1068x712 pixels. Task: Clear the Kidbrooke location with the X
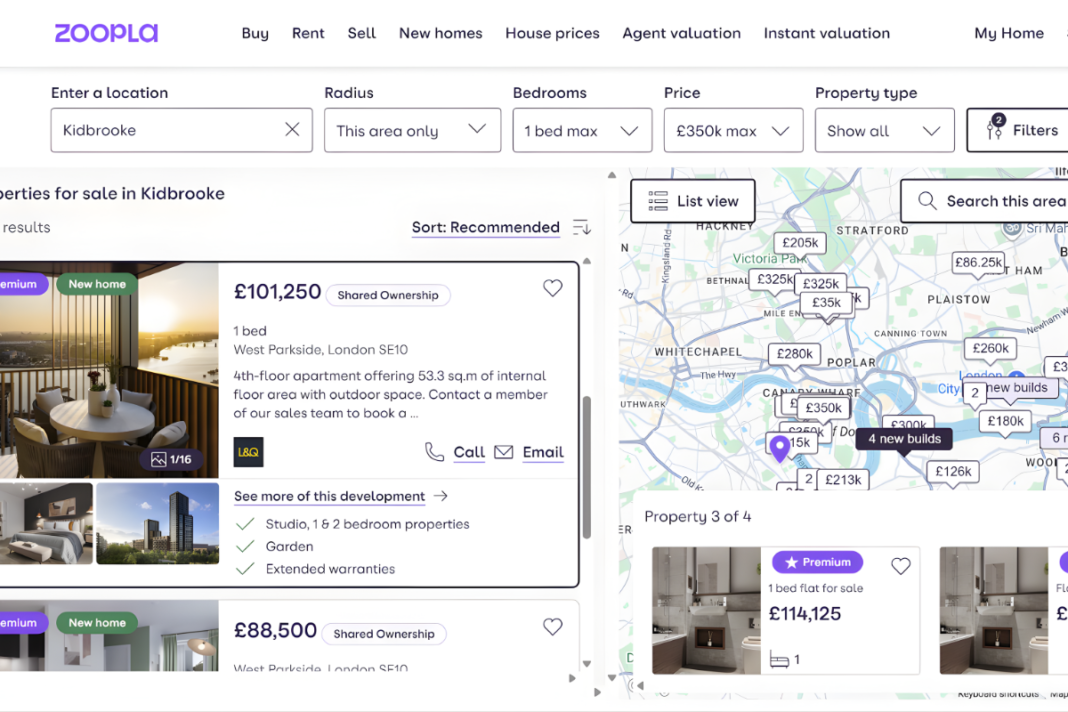(x=291, y=129)
